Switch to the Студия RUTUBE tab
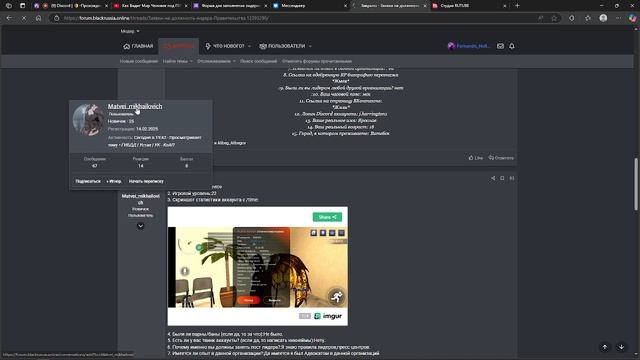Image resolution: width=640 pixels, height=360 pixels. 469,6
